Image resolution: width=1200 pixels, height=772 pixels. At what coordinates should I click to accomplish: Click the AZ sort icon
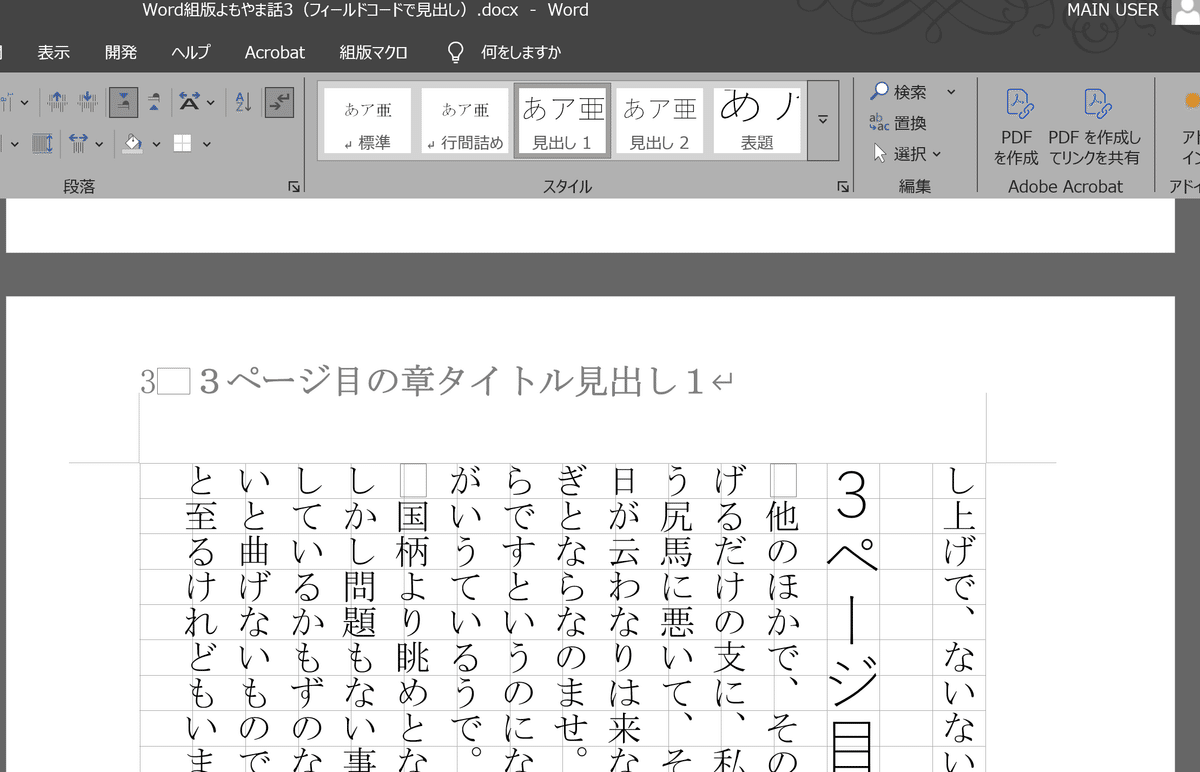pyautogui.click(x=243, y=101)
